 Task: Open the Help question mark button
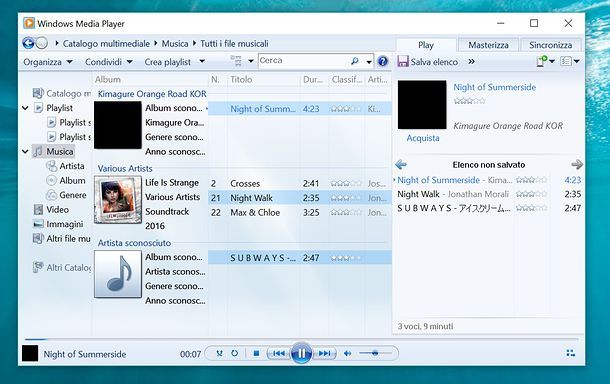[383, 61]
